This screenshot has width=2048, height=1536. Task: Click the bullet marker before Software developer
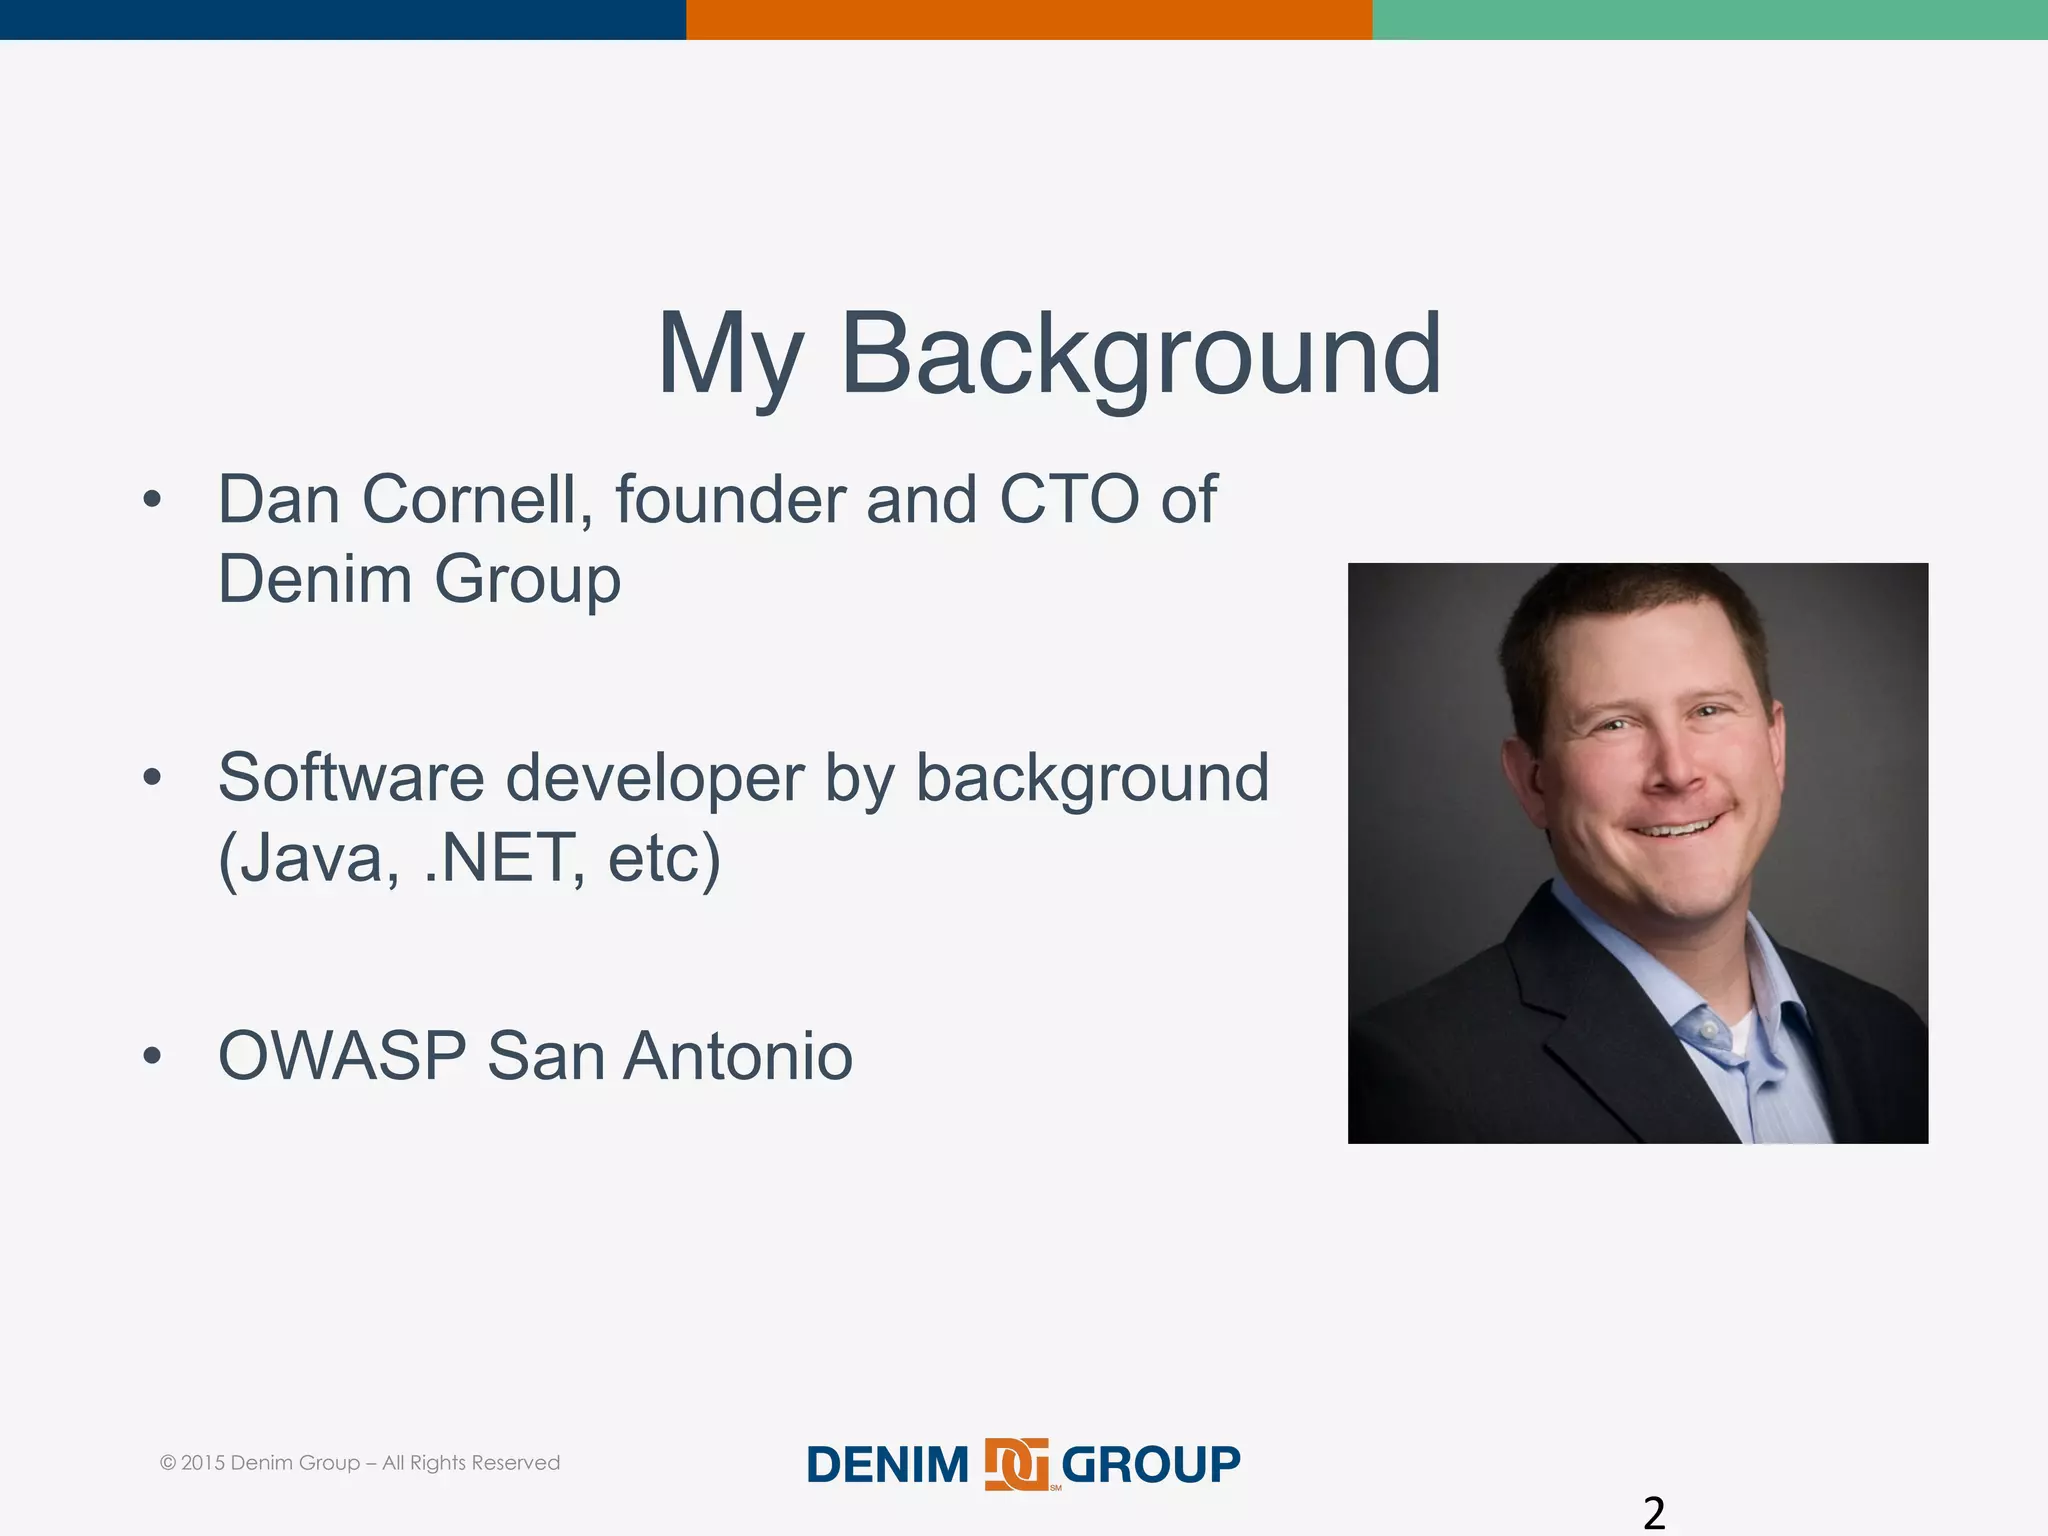tap(152, 777)
